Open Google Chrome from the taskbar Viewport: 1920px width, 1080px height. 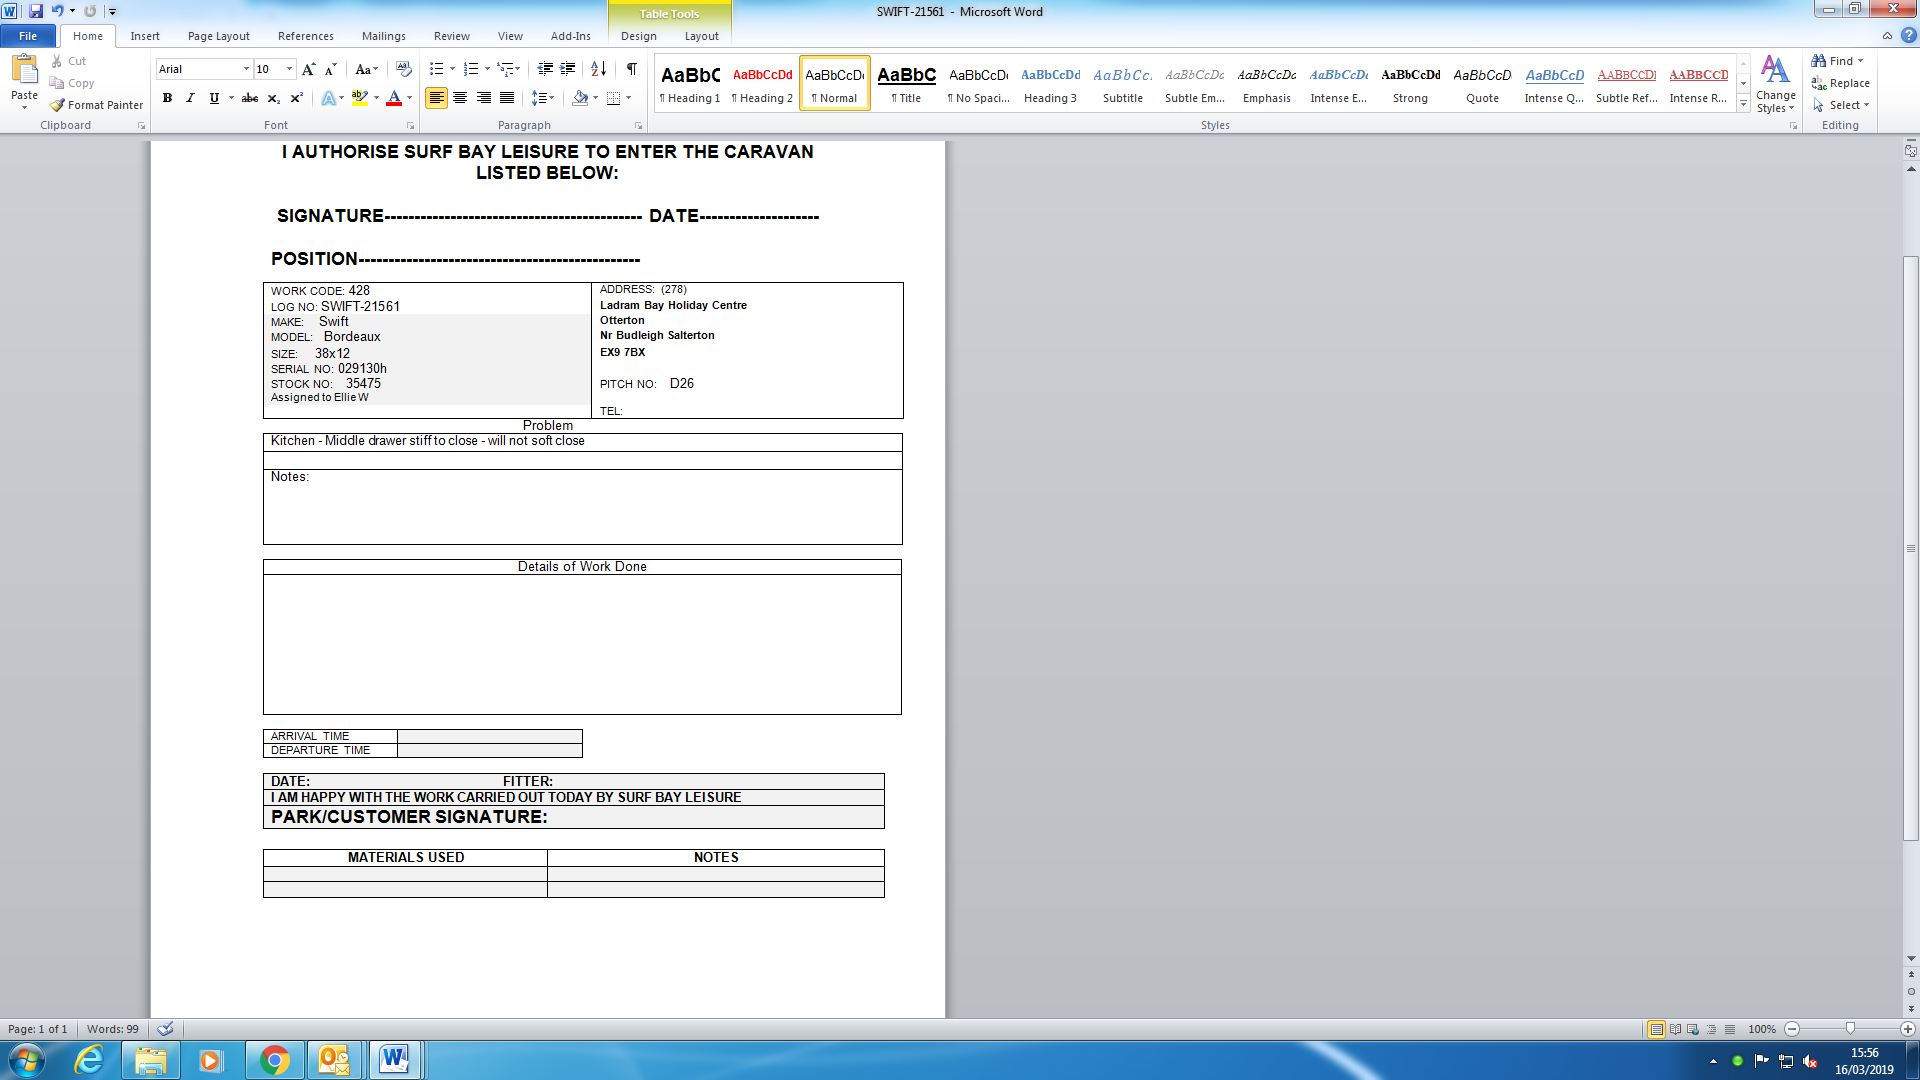click(274, 1060)
